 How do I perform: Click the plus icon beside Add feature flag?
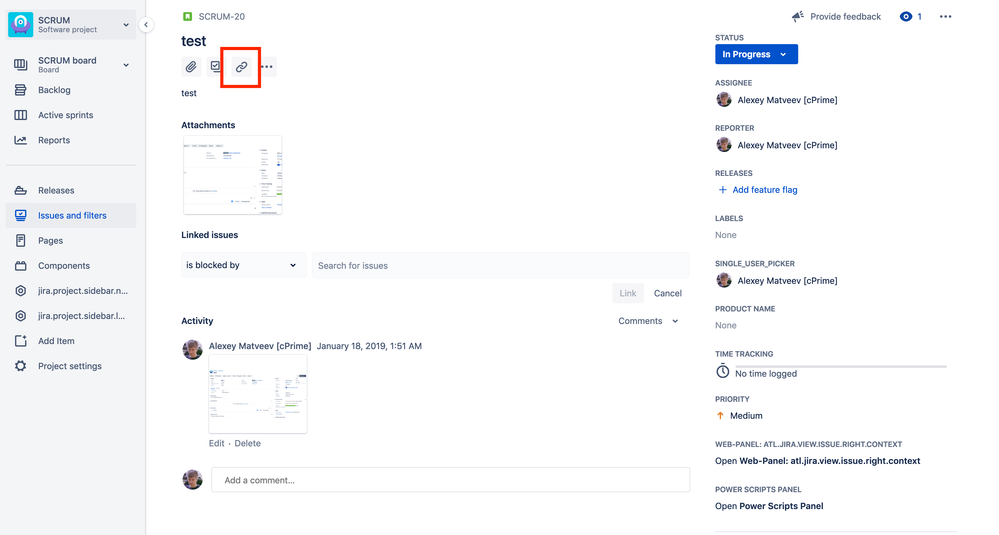point(722,190)
